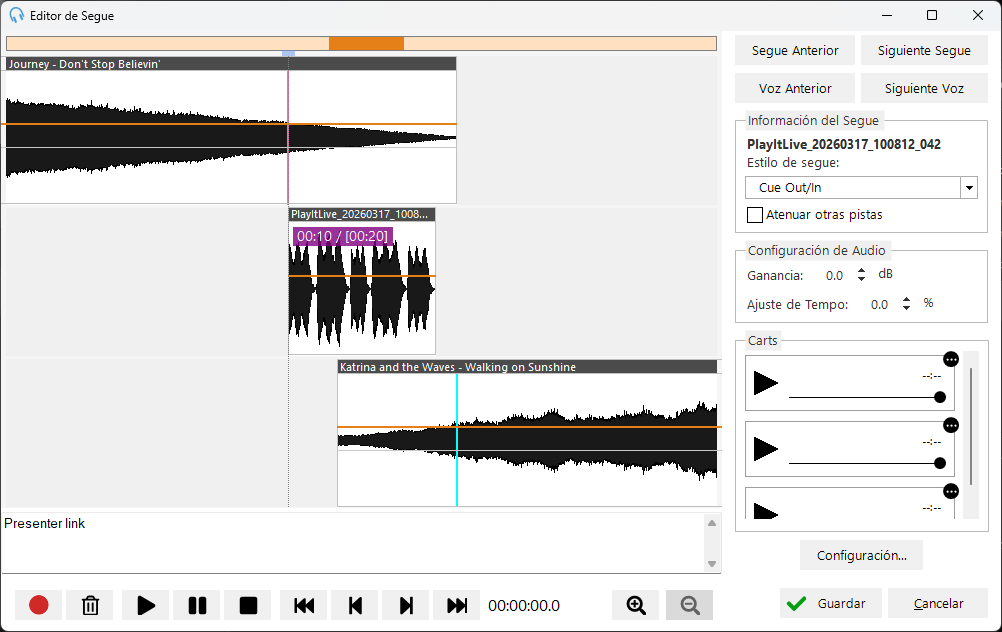Click the orange region in overview bar

pyautogui.click(x=366, y=43)
